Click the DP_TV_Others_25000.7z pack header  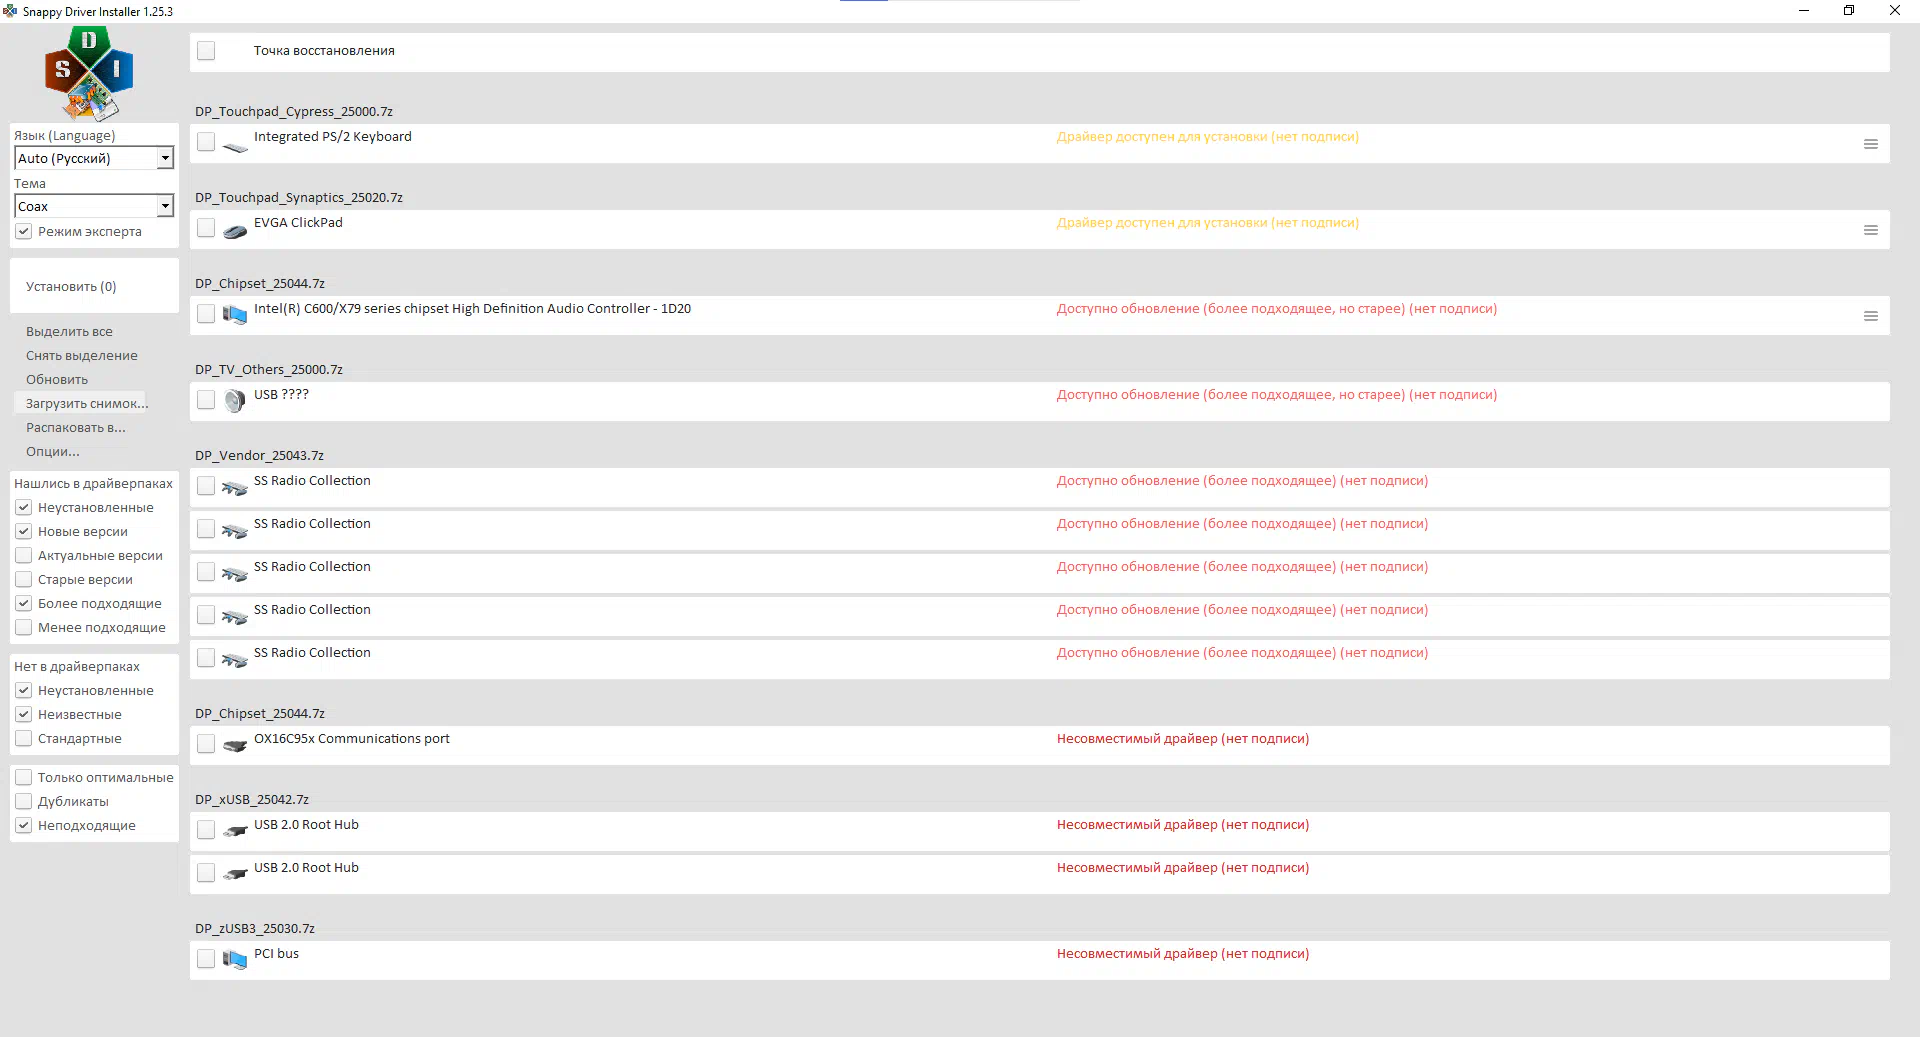click(x=269, y=369)
